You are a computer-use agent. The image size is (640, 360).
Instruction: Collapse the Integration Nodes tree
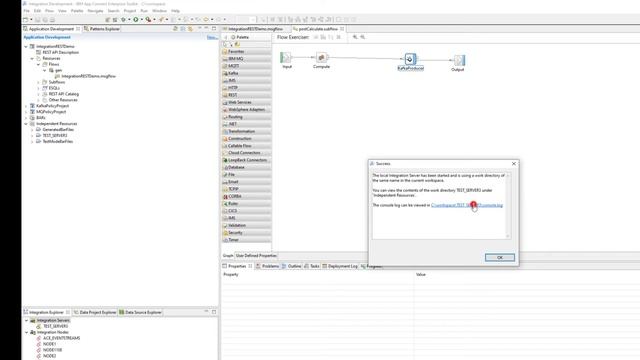tap(27, 332)
